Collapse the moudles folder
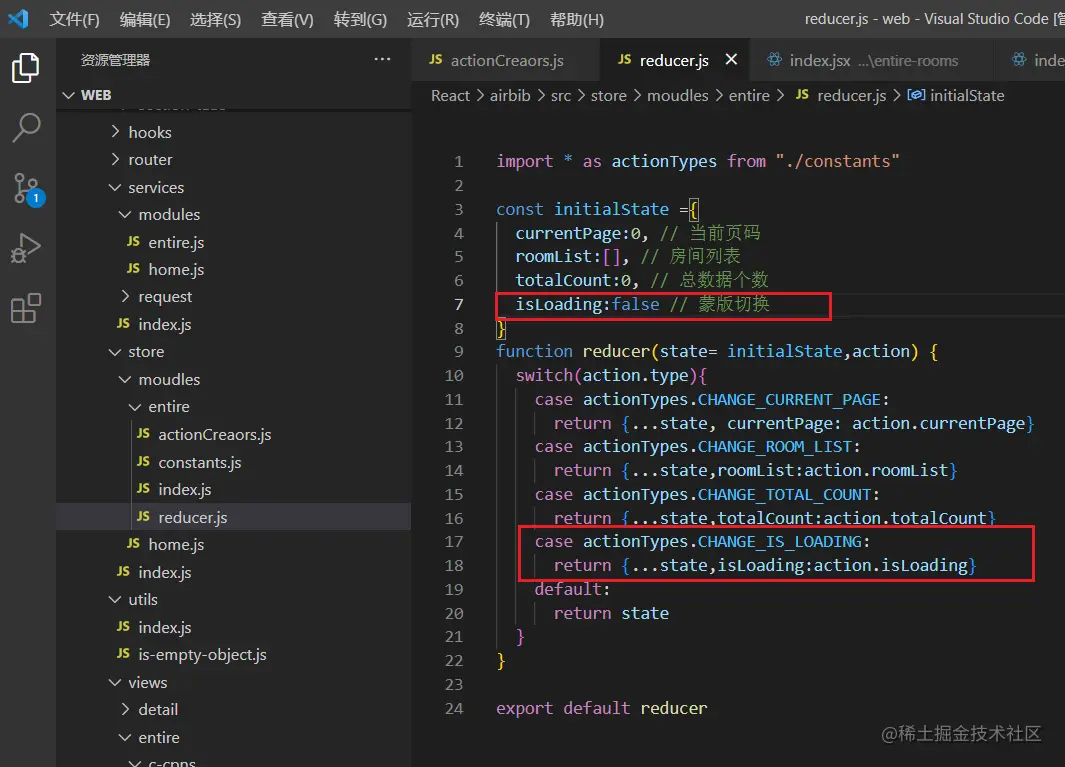The width and height of the screenshot is (1065, 767). point(125,379)
